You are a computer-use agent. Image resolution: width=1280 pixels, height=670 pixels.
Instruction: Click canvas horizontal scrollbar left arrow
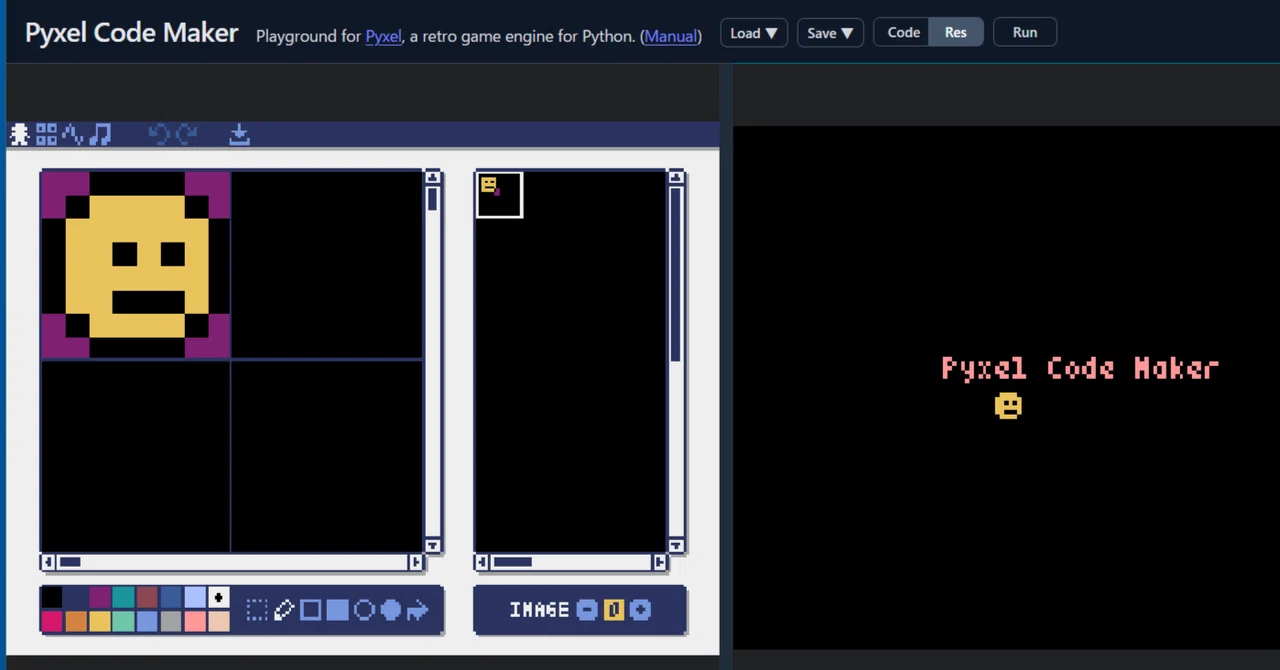(48, 562)
